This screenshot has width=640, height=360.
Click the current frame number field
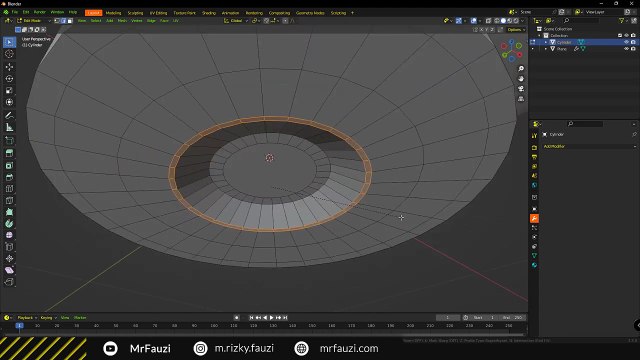point(448,318)
